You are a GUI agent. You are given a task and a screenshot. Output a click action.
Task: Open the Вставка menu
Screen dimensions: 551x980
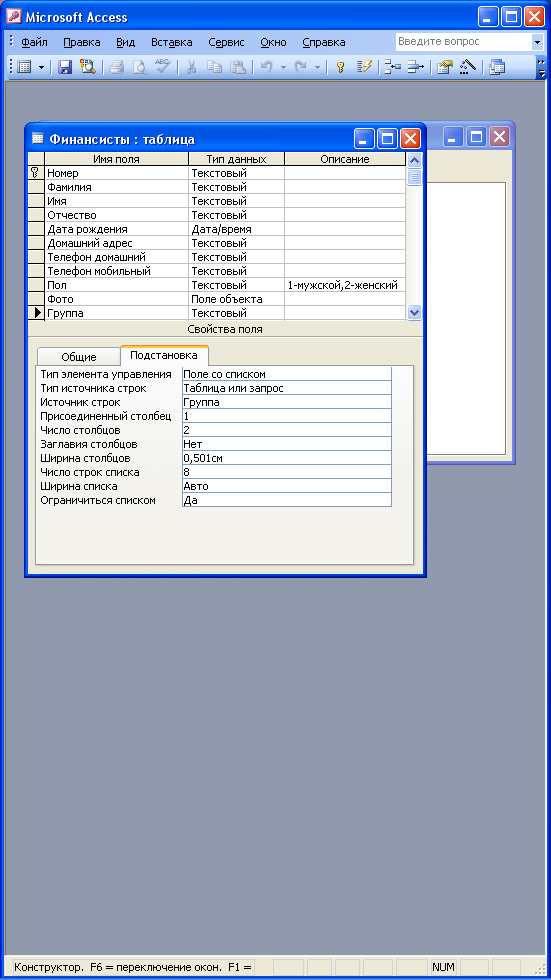pyautogui.click(x=172, y=42)
